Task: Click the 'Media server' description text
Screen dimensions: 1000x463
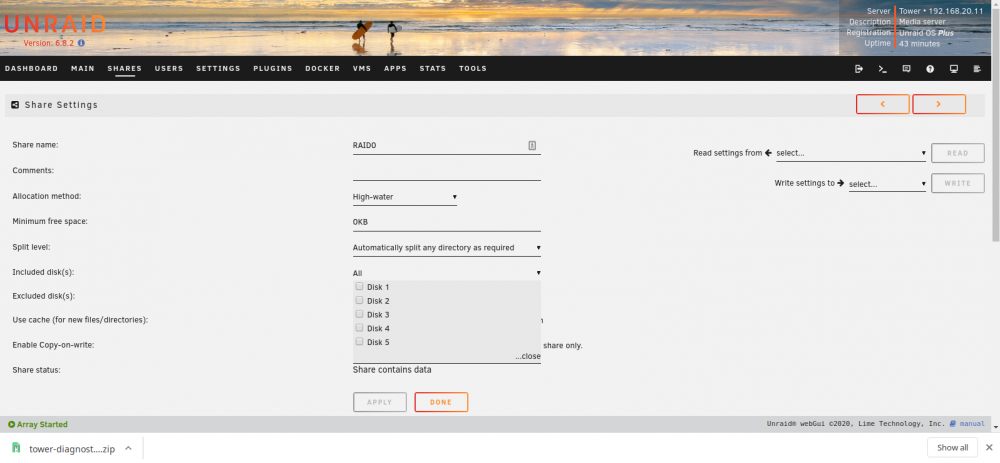Action: tap(922, 22)
